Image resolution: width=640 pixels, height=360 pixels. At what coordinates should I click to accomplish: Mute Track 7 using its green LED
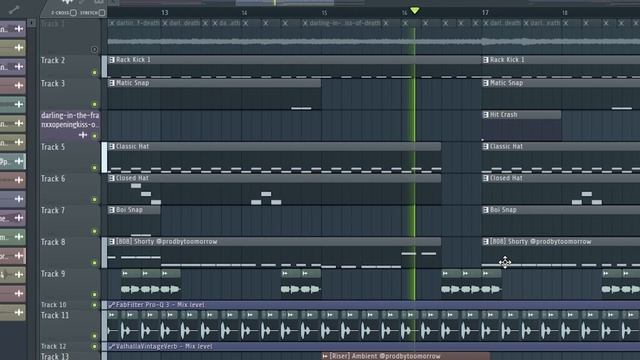click(94, 231)
